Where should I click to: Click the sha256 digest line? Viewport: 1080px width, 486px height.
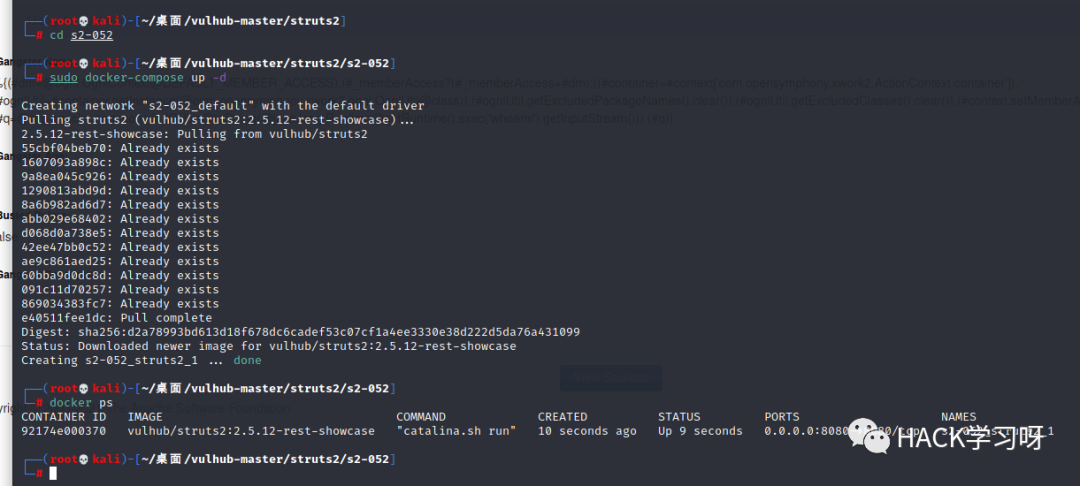[x=300, y=332]
